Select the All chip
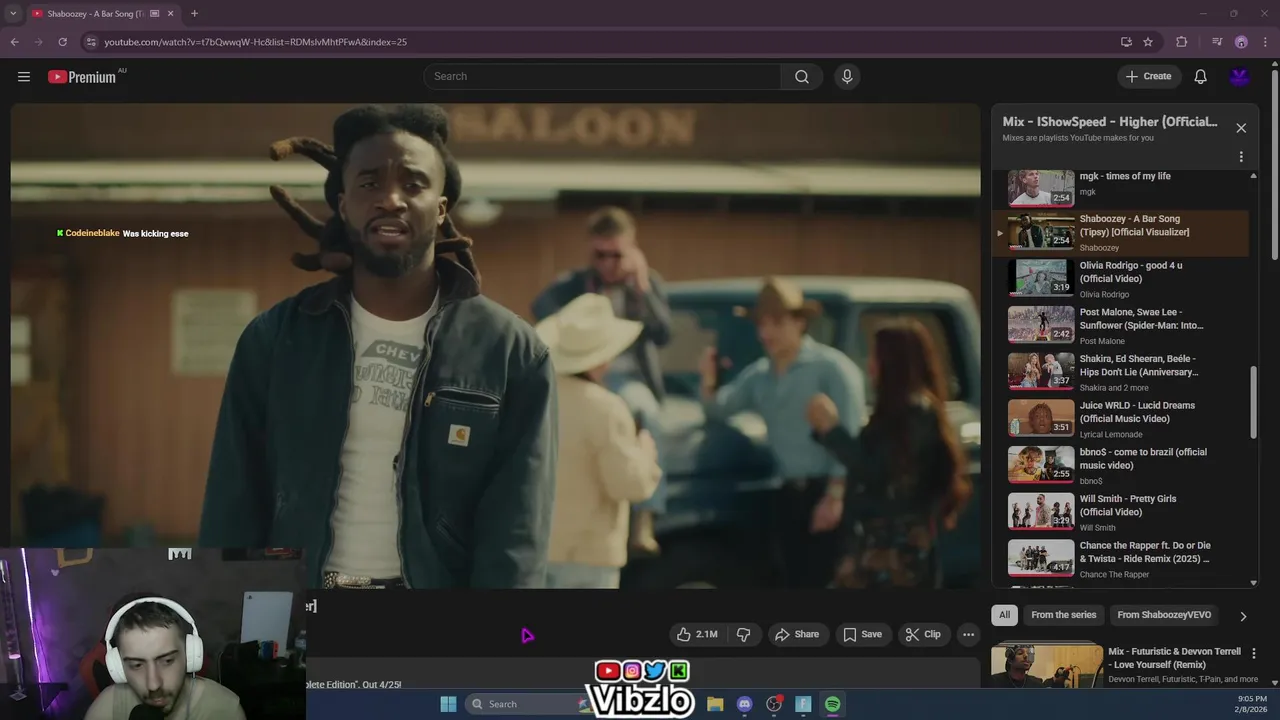This screenshot has width=1280, height=720. [1004, 615]
